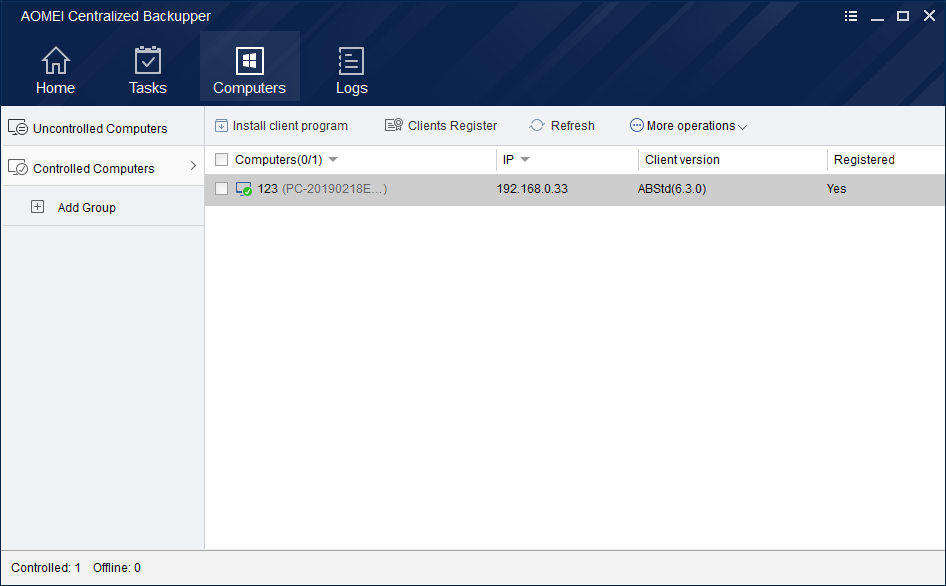Image resolution: width=946 pixels, height=586 pixels.
Task: Click the online computer status icon for 123
Action: (x=244, y=189)
